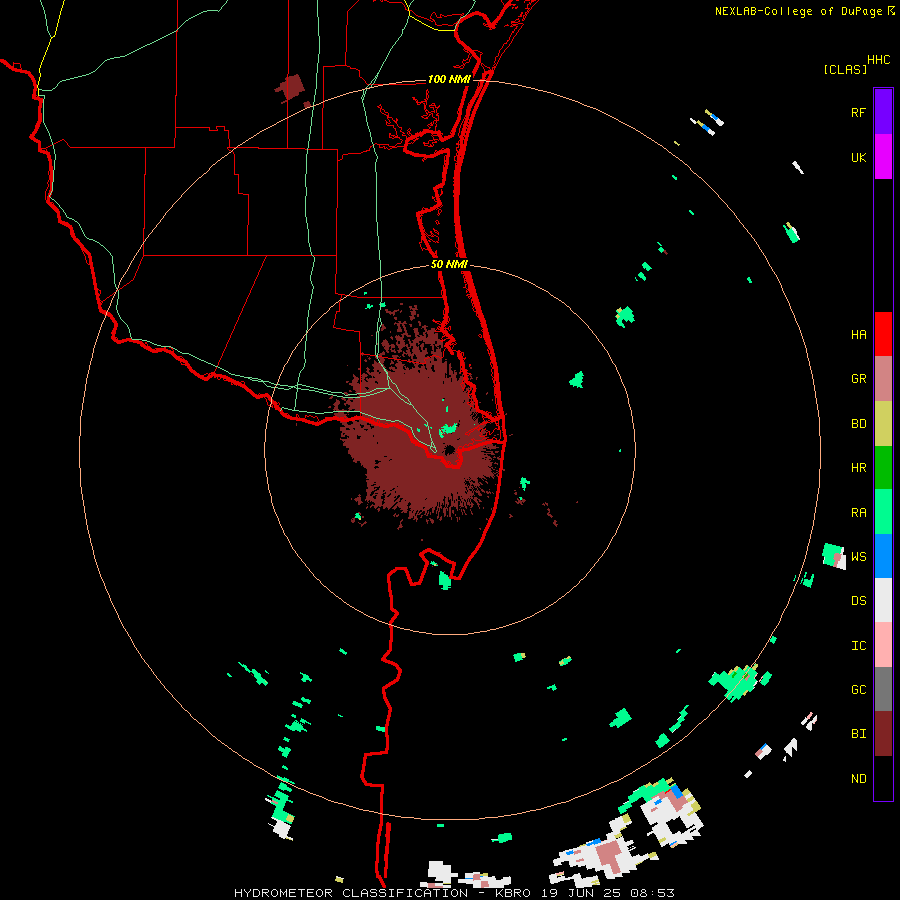Click the 'RA' legend label
The width and height of the screenshot is (900, 900).
[858, 513]
